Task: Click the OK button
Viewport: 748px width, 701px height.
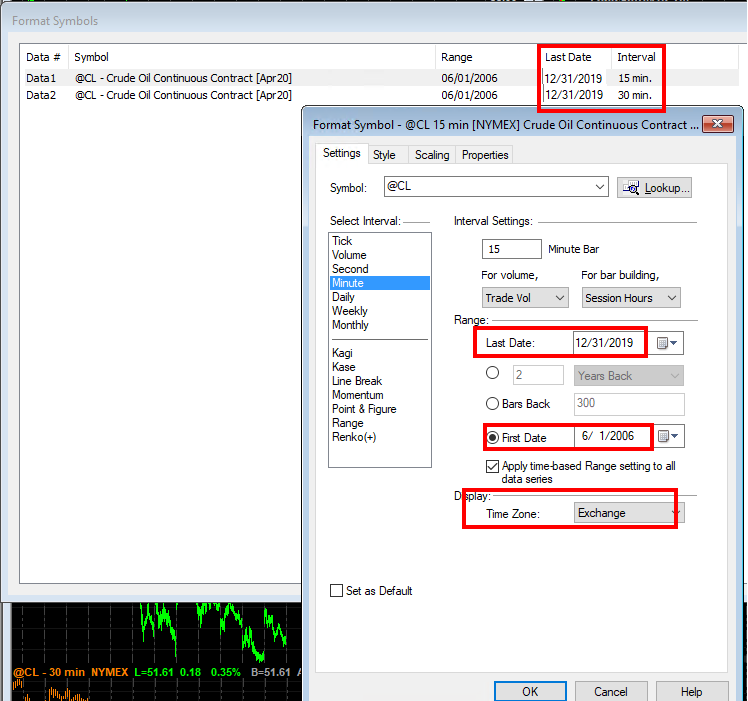Action: click(530, 691)
